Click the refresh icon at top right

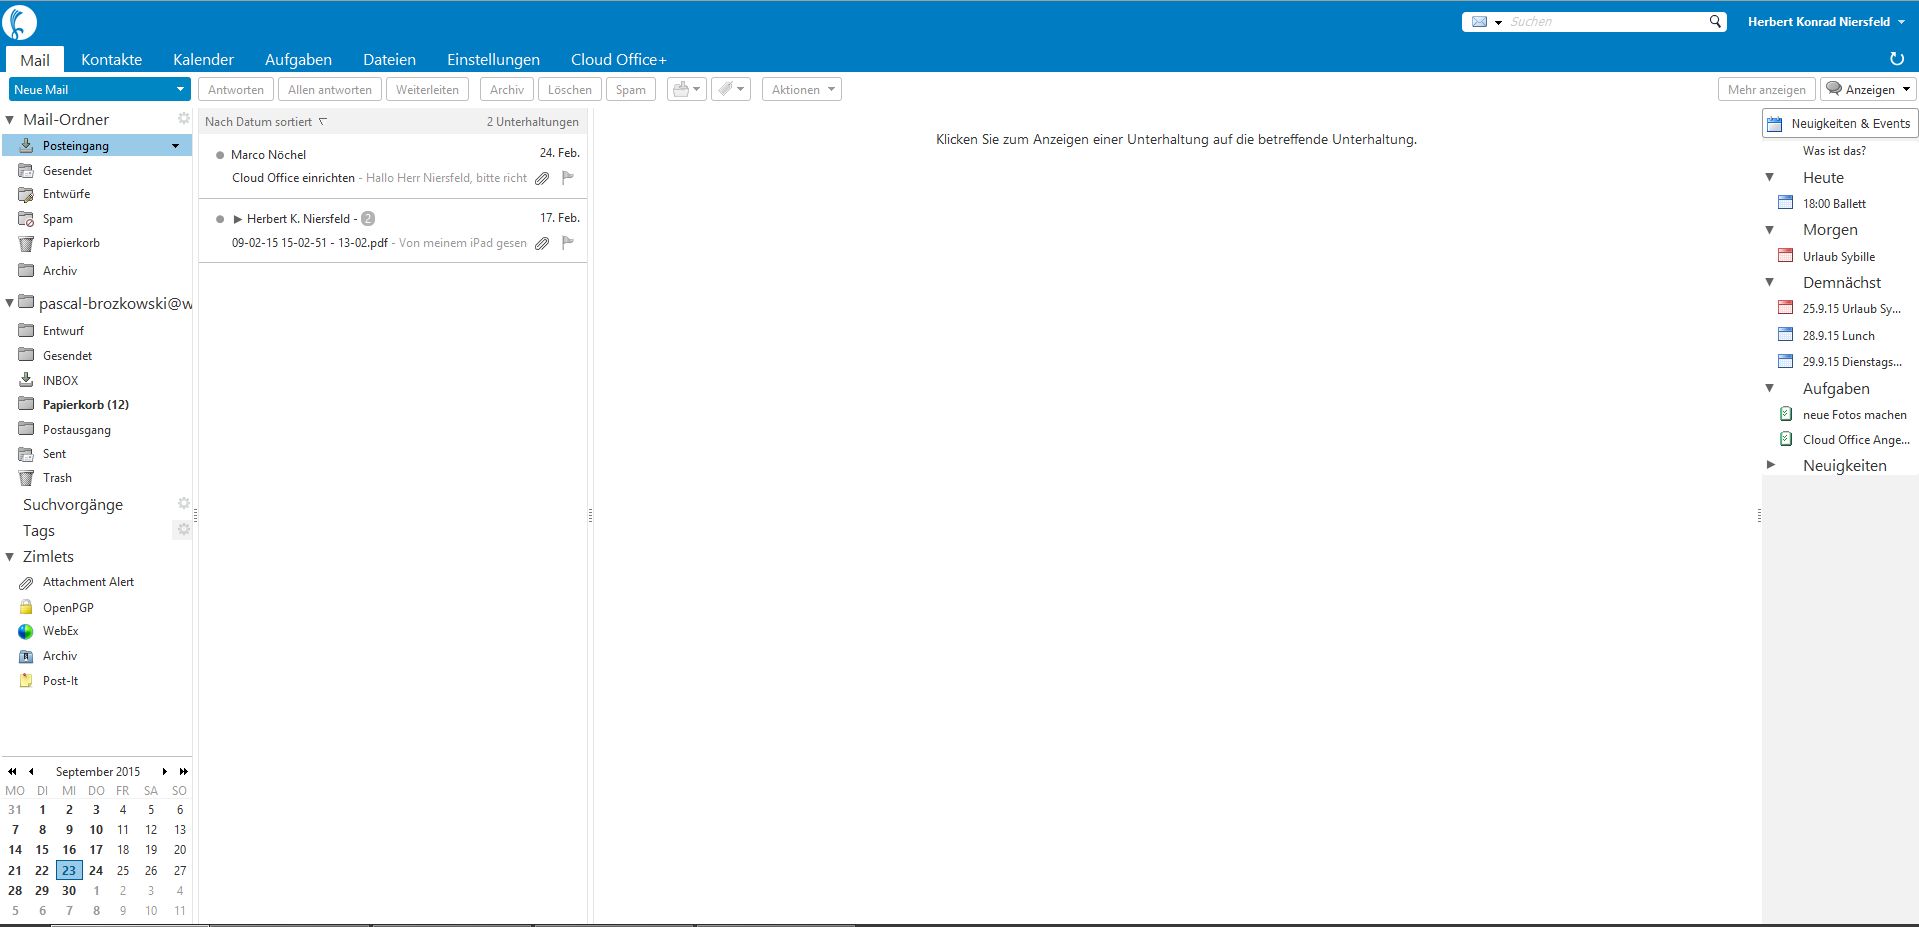(x=1896, y=59)
